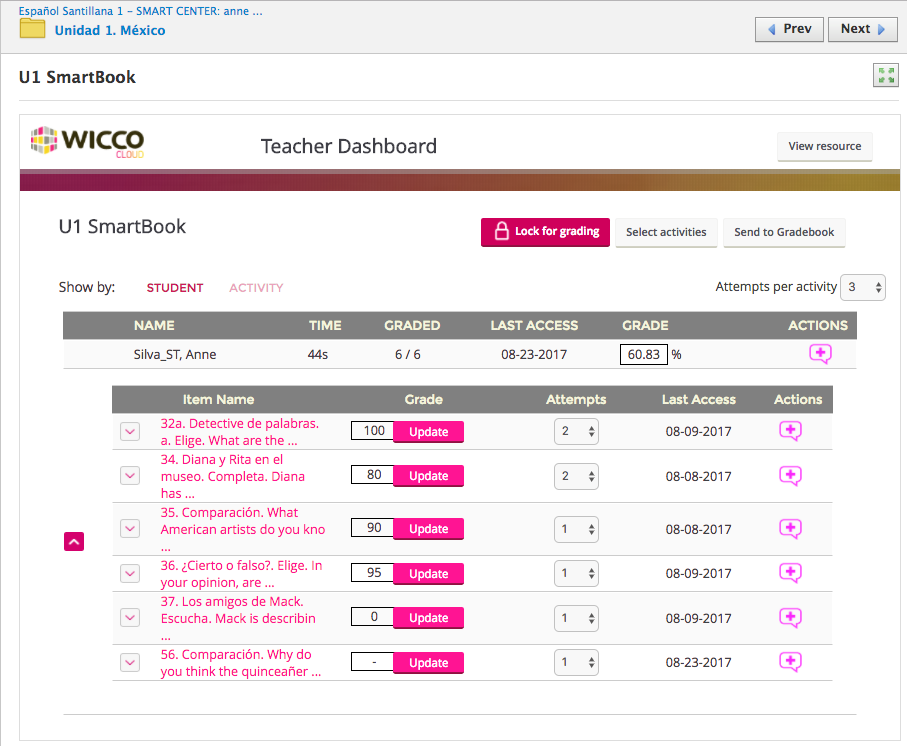Click the TIME column header
The image size is (907, 746).
pyautogui.click(x=325, y=326)
